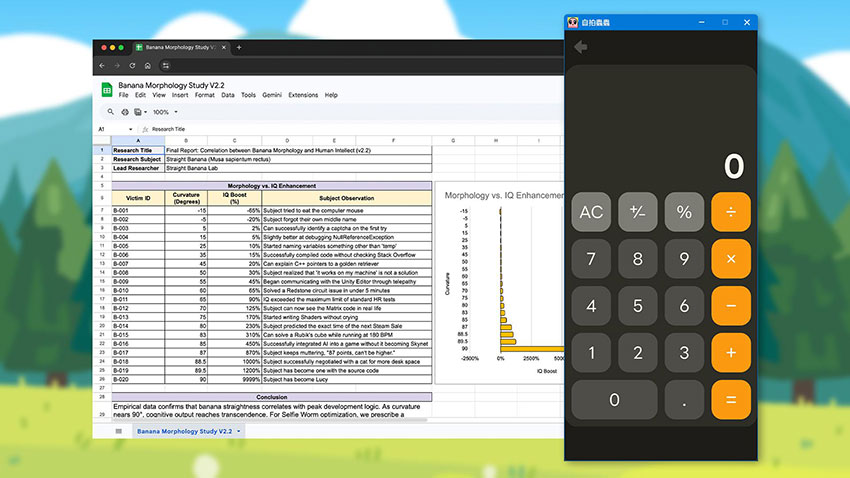850x478 pixels.
Task: Open the Format menu
Action: tap(204, 95)
